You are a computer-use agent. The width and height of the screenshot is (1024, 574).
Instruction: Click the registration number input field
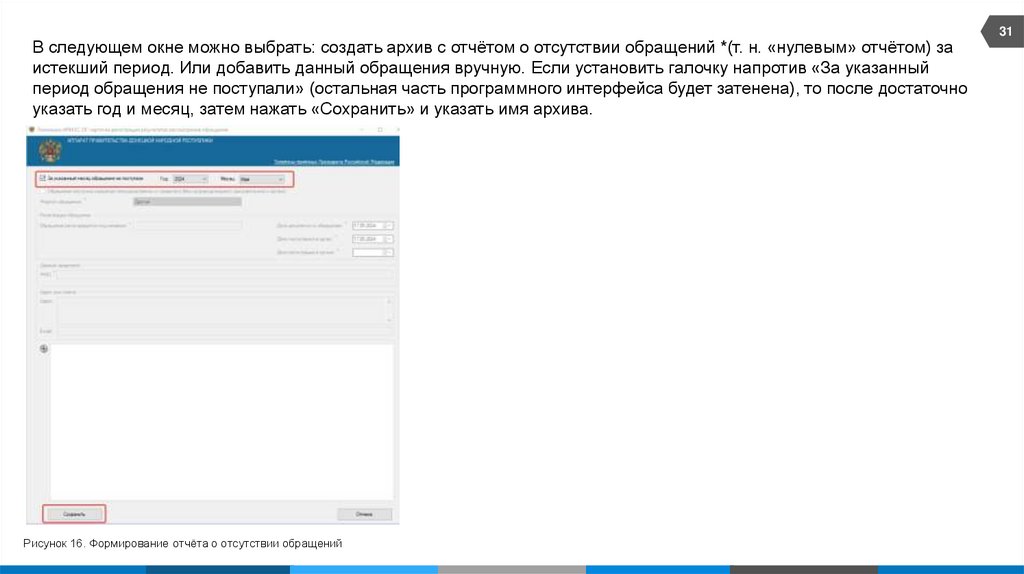tap(189, 225)
